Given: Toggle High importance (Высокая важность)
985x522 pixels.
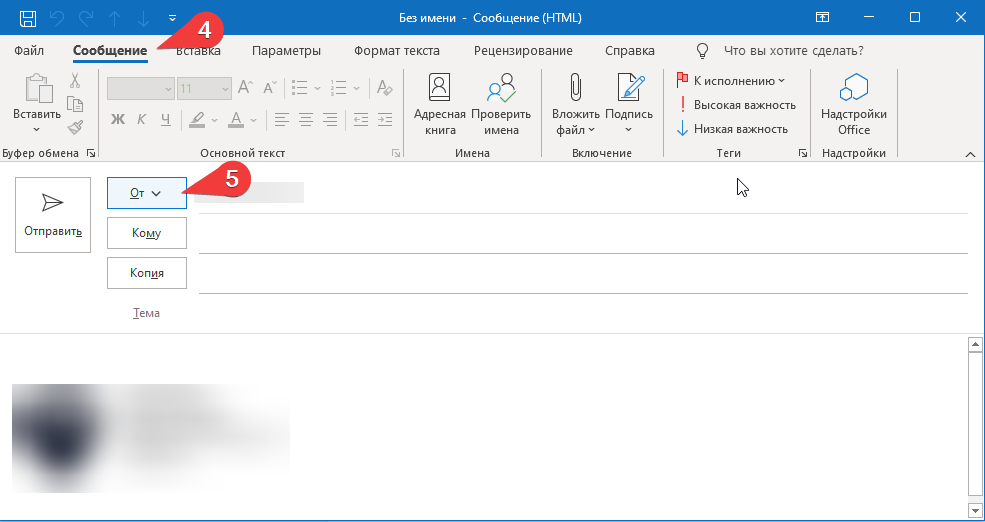Looking at the screenshot, I should tap(736, 105).
